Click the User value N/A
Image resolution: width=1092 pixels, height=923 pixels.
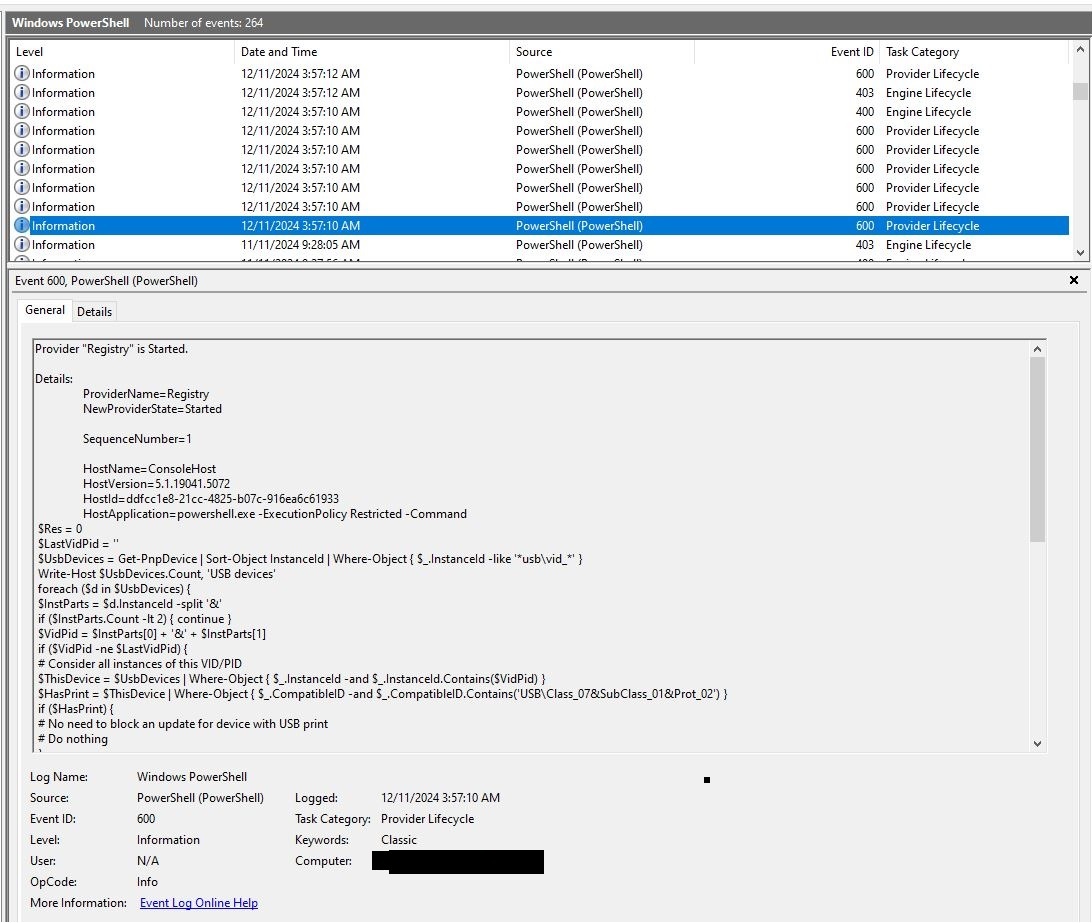[x=148, y=861]
